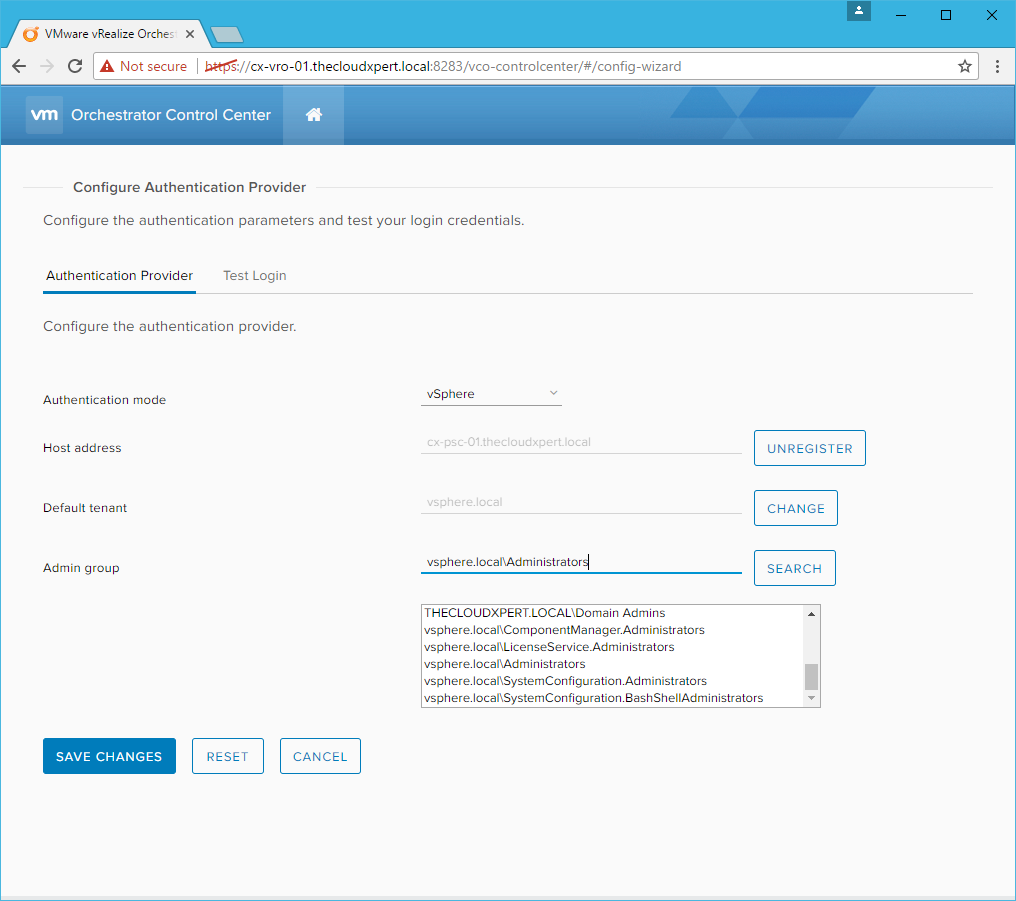The height and width of the screenshot is (901, 1016).
Task: Click the VMware vm logo
Action: (x=45, y=115)
